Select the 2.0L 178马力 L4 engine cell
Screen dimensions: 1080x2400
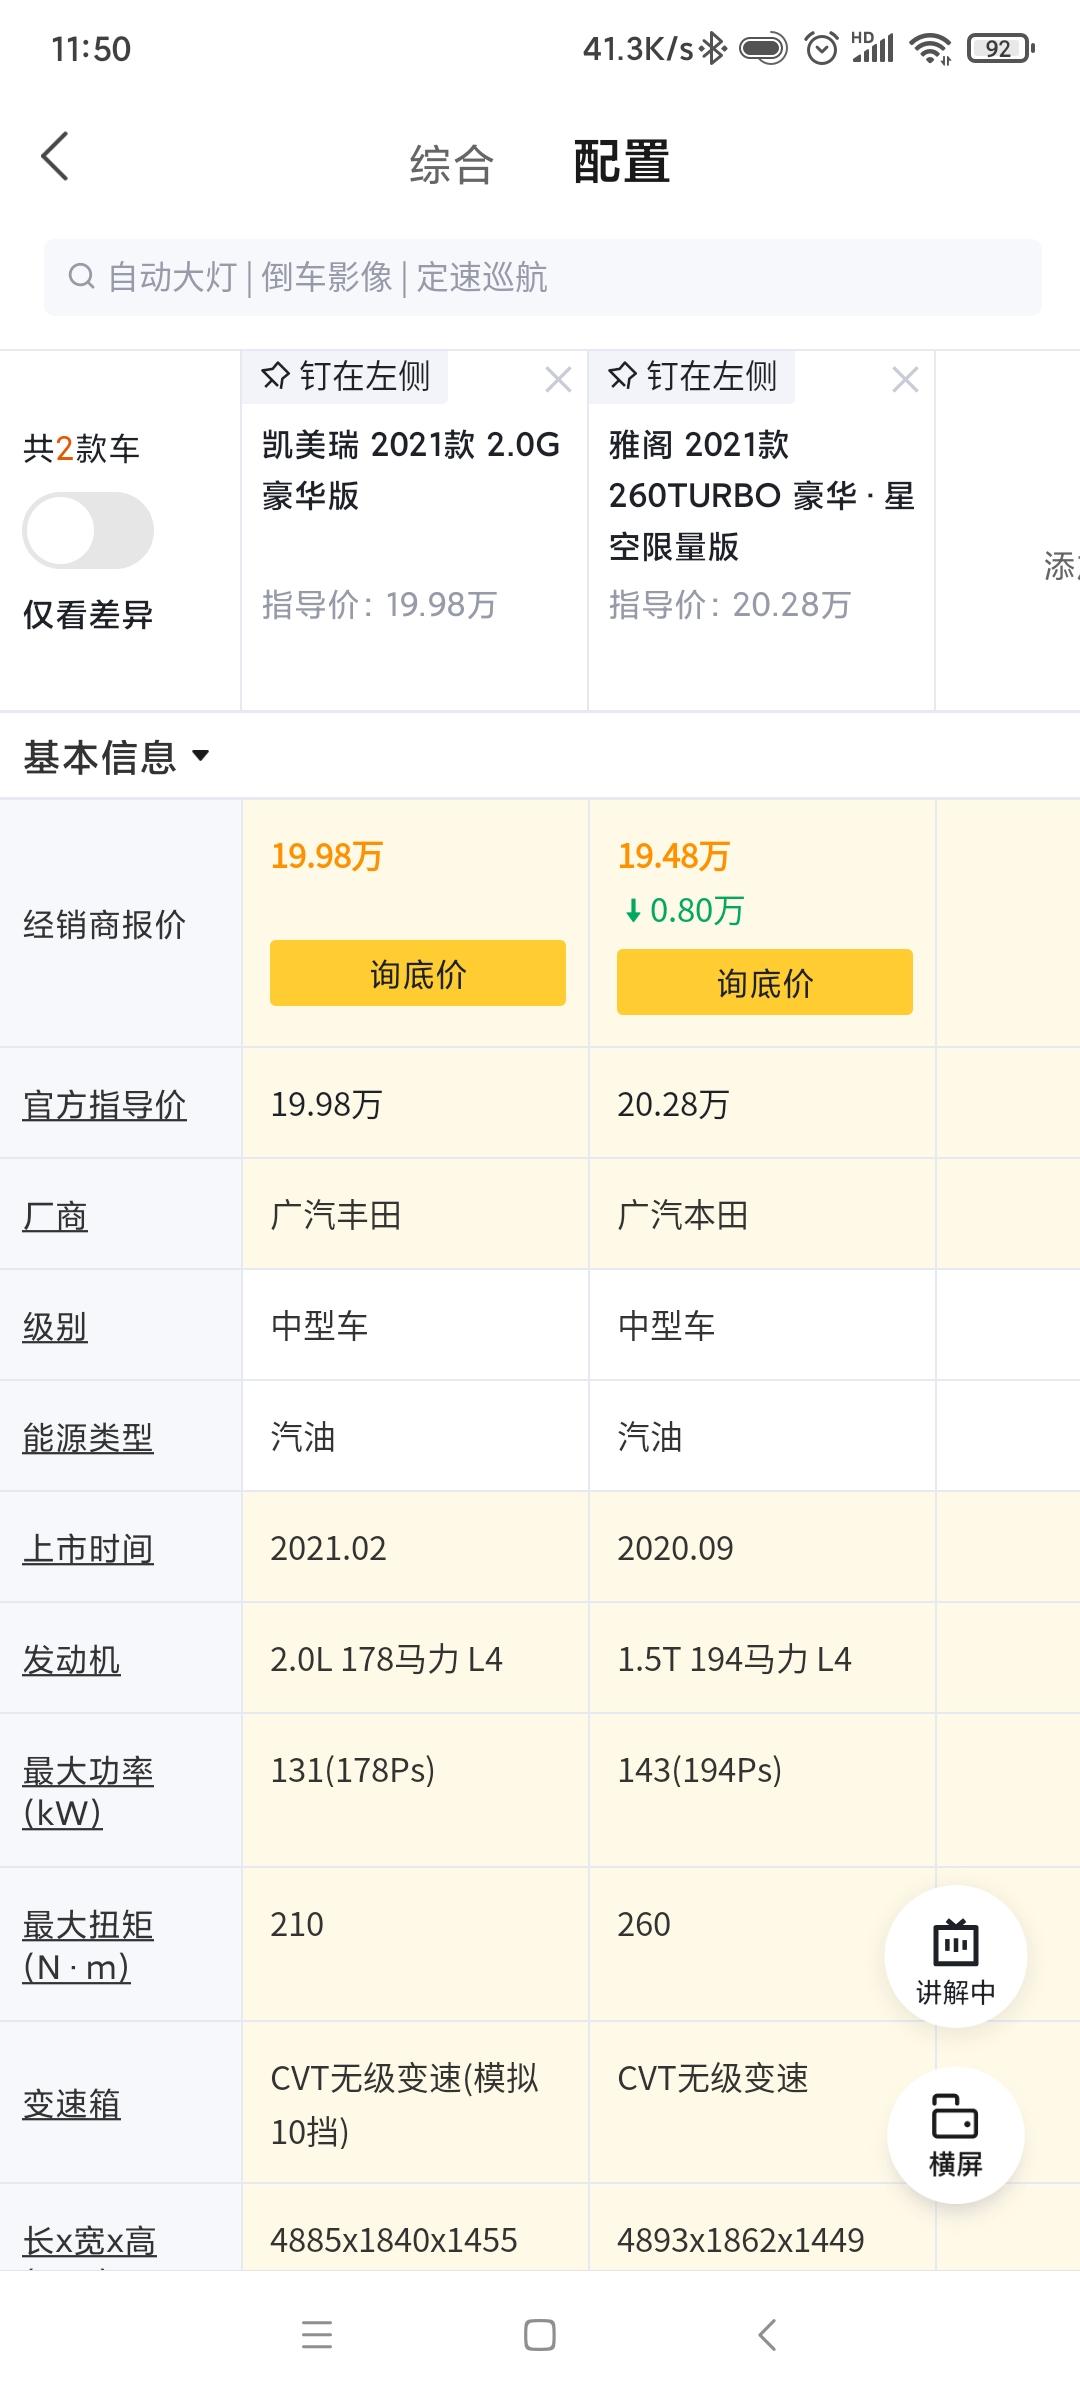415,1659
